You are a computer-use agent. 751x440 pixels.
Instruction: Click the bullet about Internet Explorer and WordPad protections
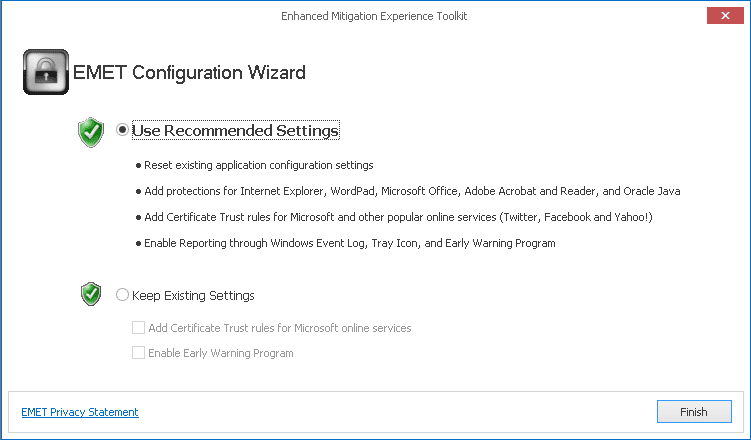[x=412, y=191]
